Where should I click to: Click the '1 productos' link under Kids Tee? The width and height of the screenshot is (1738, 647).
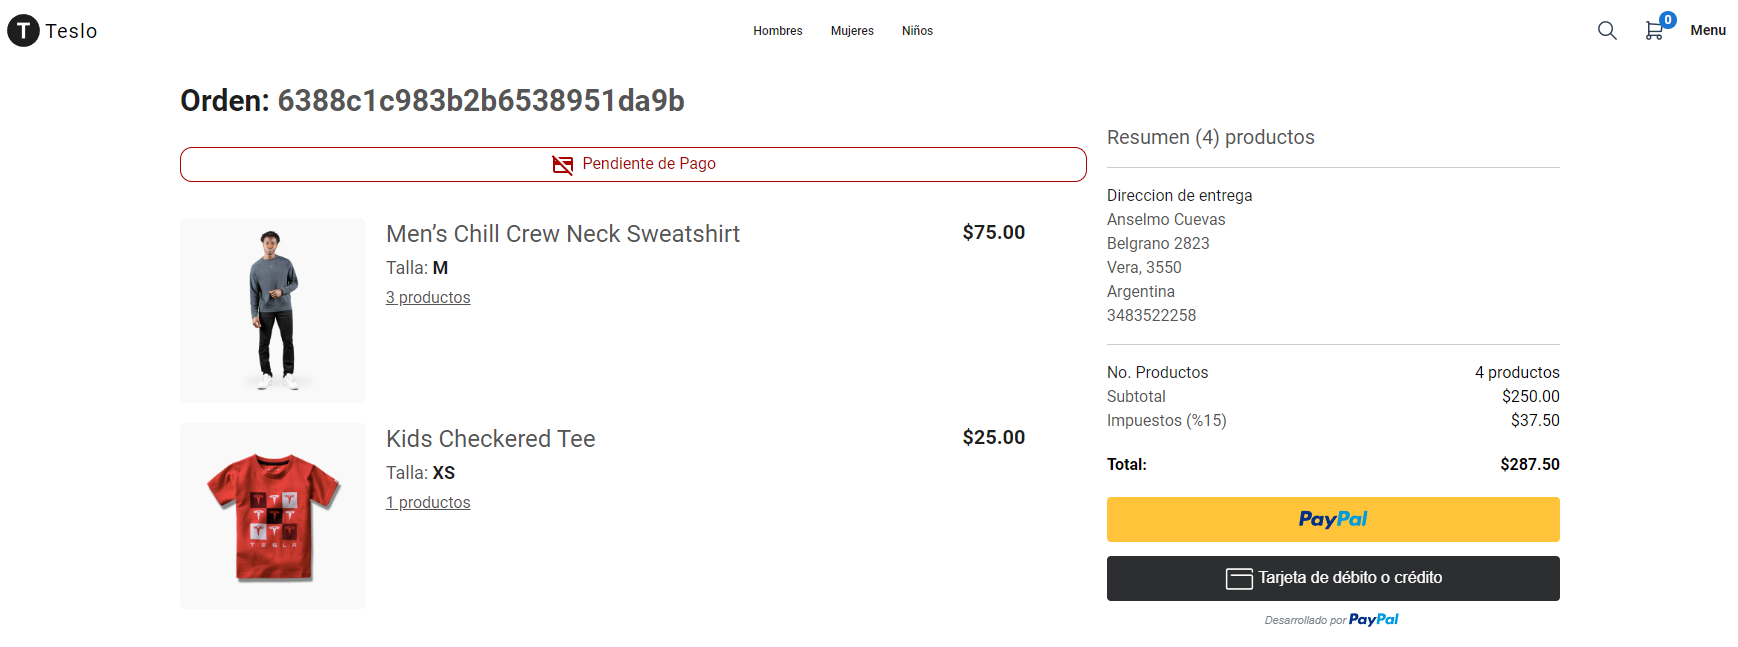(x=428, y=503)
